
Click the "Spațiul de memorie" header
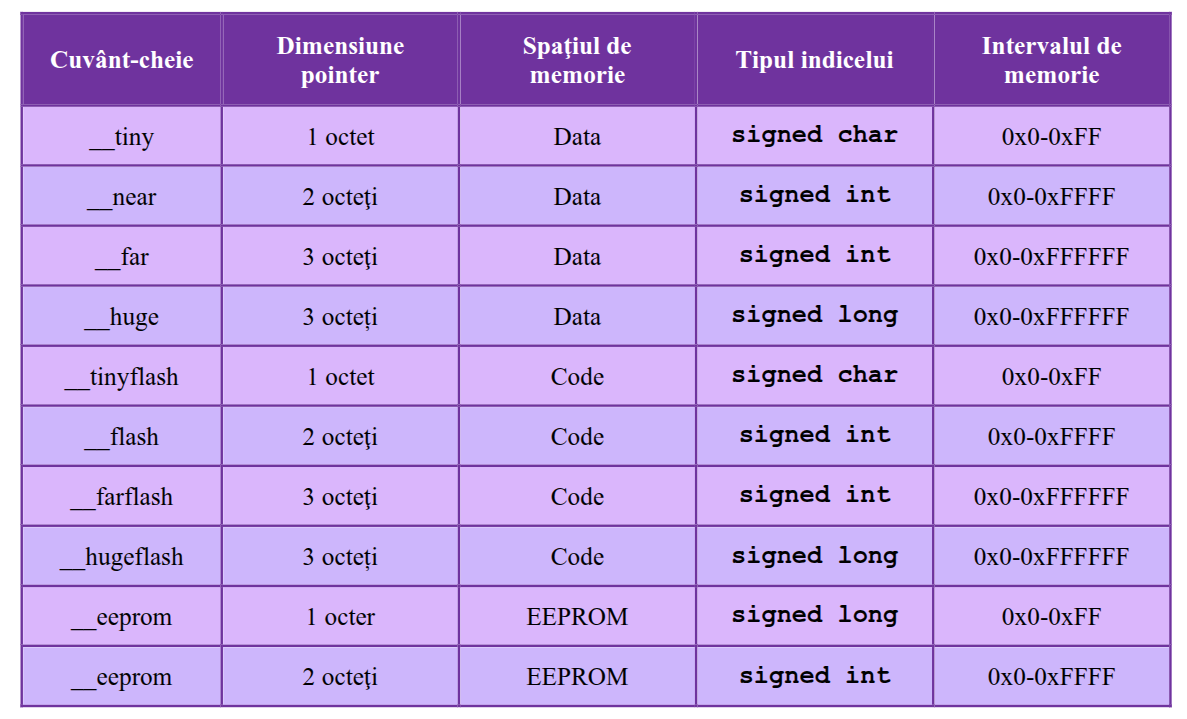[x=577, y=60]
